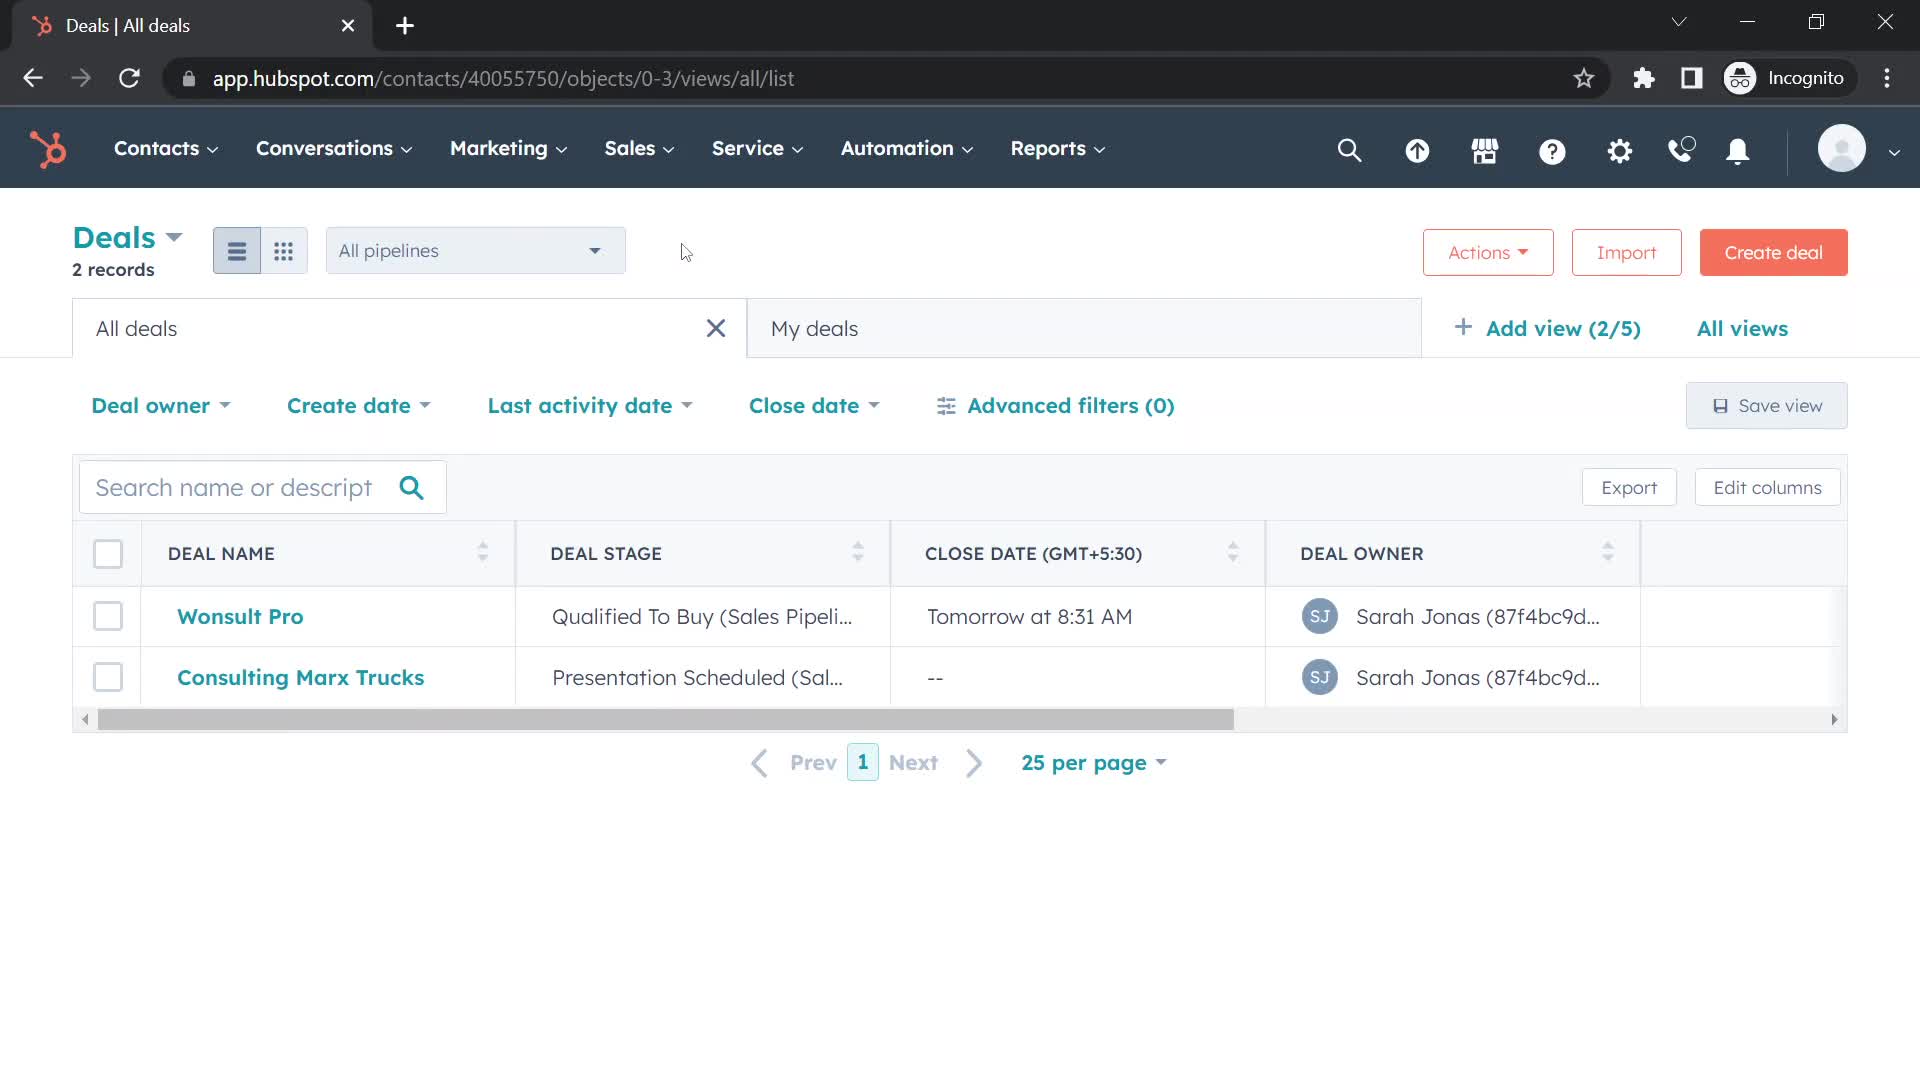1920x1080 pixels.
Task: Expand the All pipelines dropdown
Action: tap(469, 249)
